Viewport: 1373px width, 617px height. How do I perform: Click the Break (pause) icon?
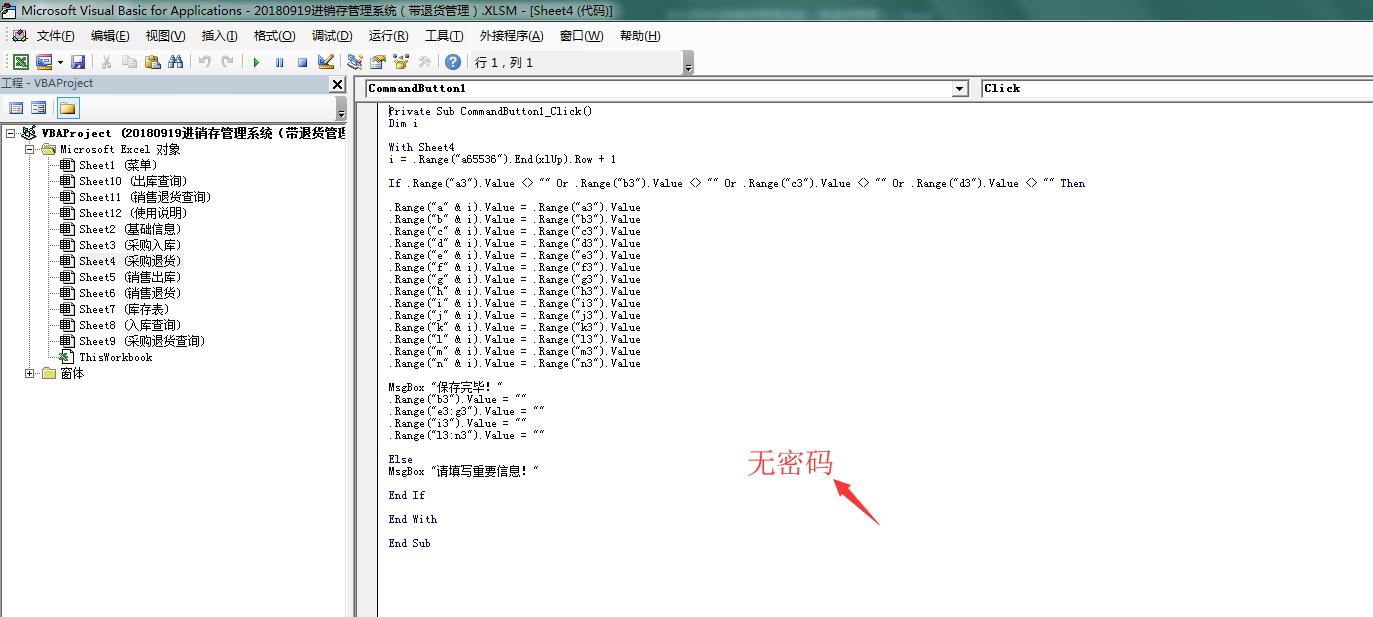280,61
